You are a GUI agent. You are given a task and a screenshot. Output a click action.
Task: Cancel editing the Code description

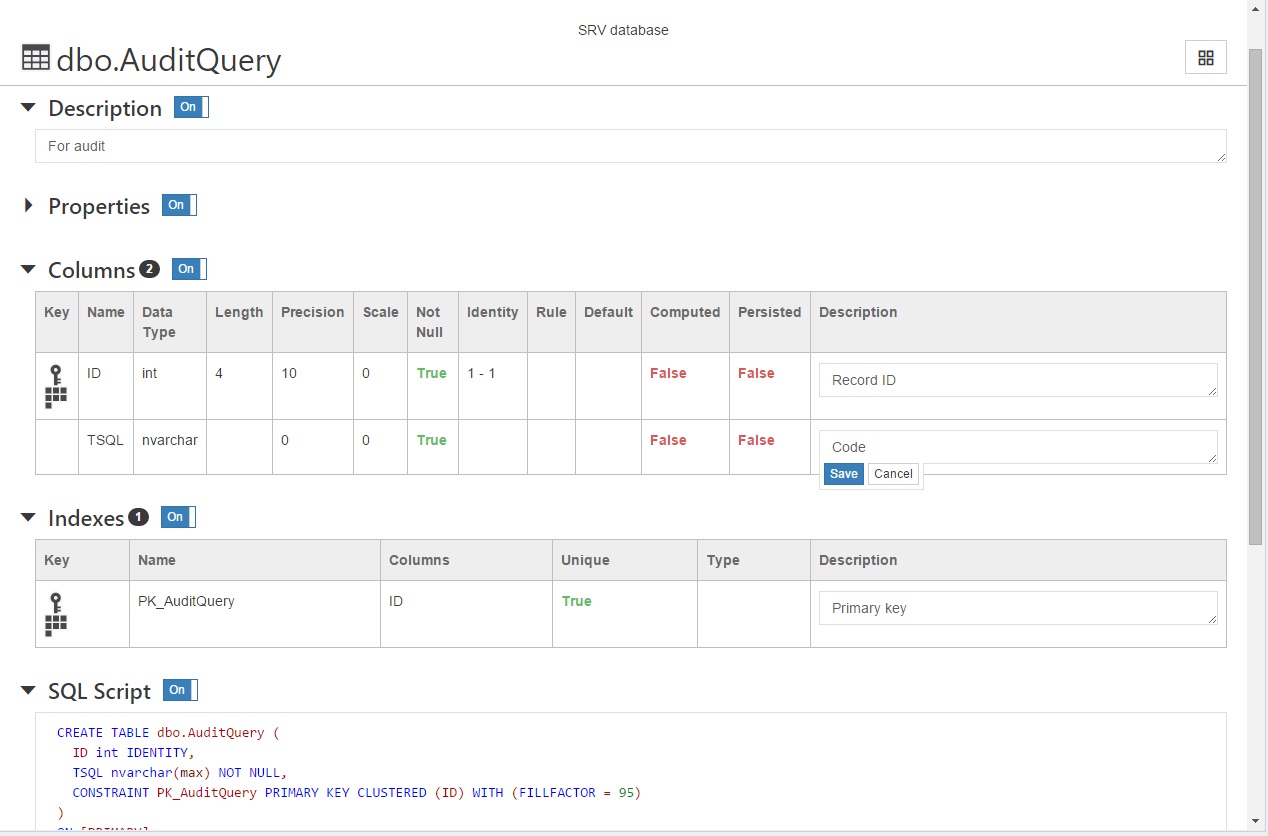(x=892, y=474)
